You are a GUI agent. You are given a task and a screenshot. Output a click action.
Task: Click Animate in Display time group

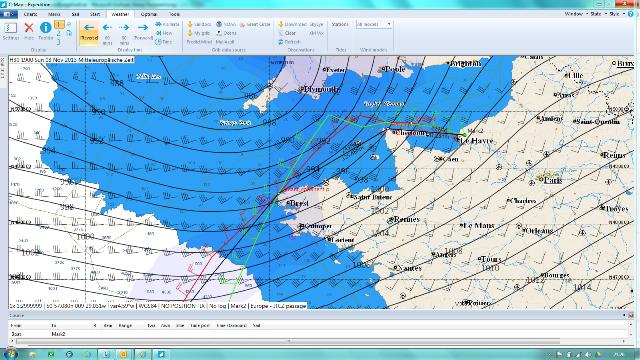click(x=167, y=24)
